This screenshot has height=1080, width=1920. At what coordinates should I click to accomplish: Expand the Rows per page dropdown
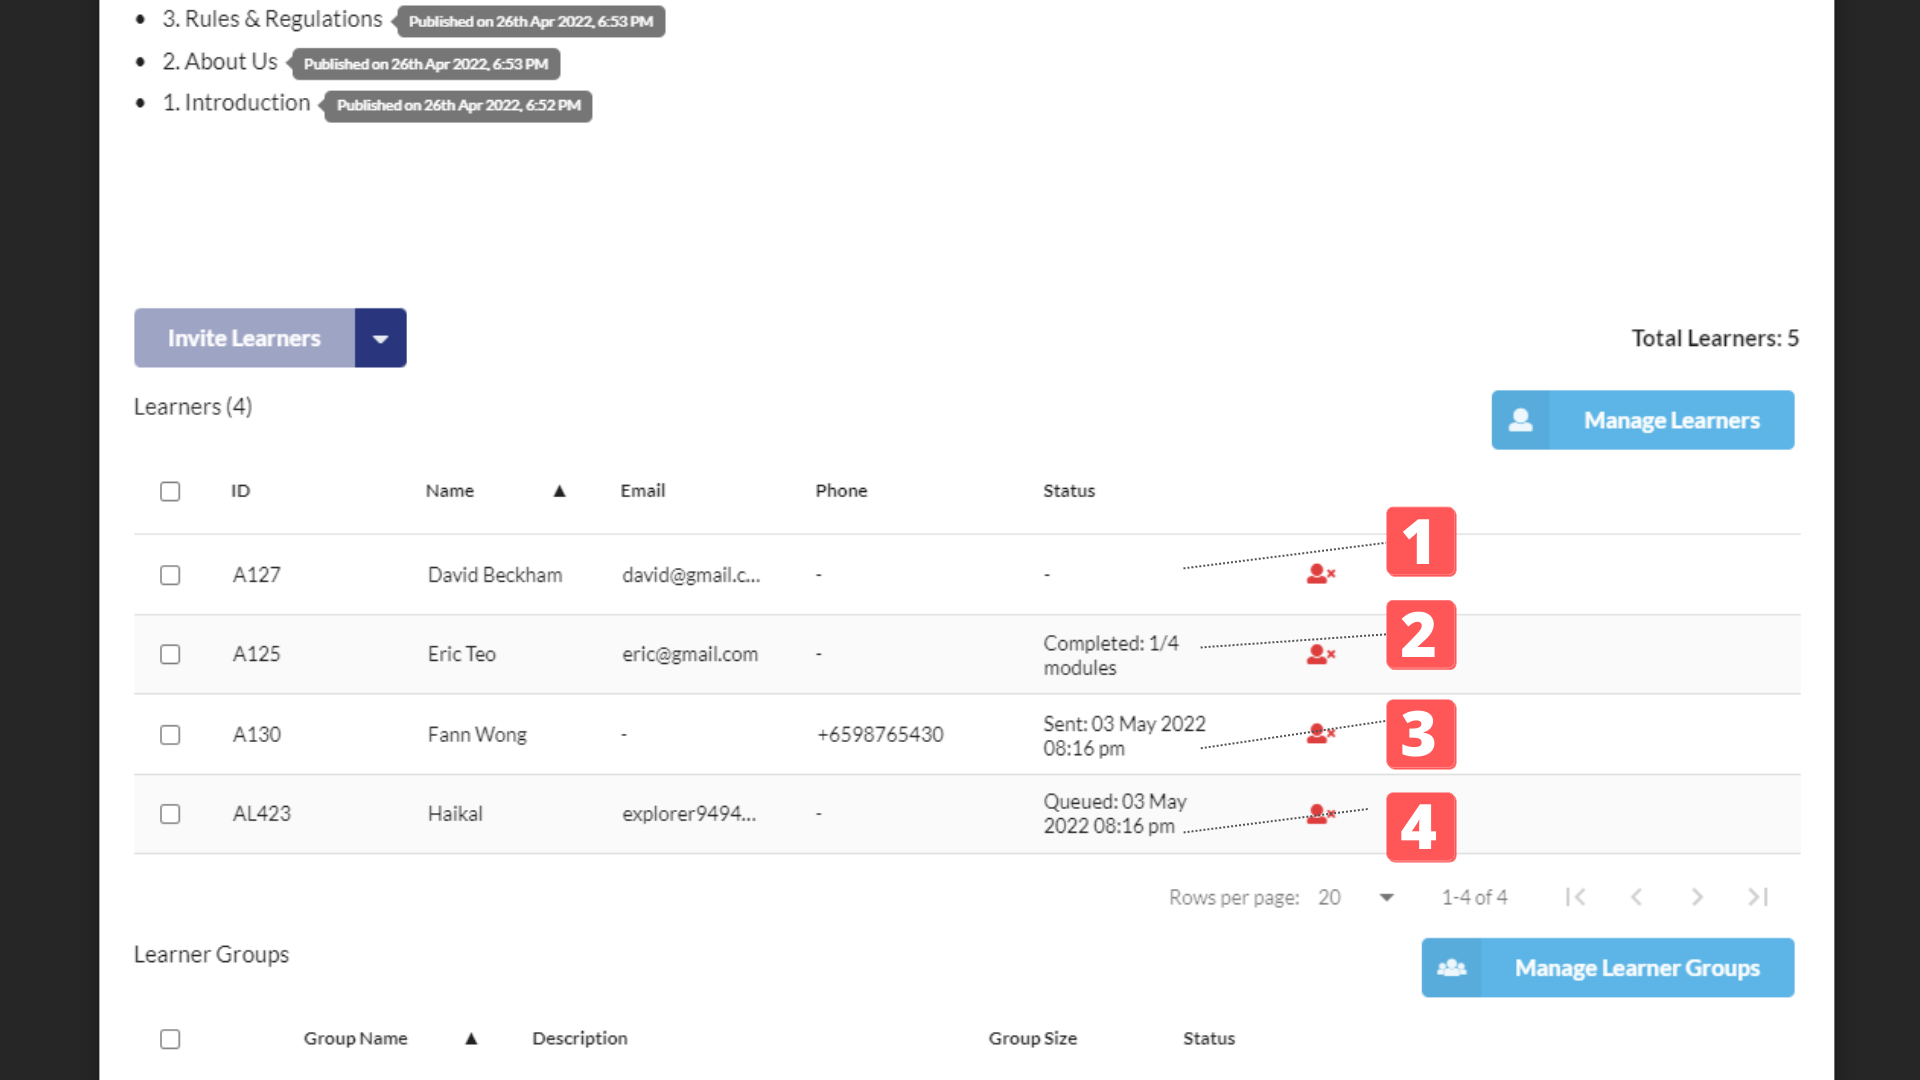click(1386, 897)
